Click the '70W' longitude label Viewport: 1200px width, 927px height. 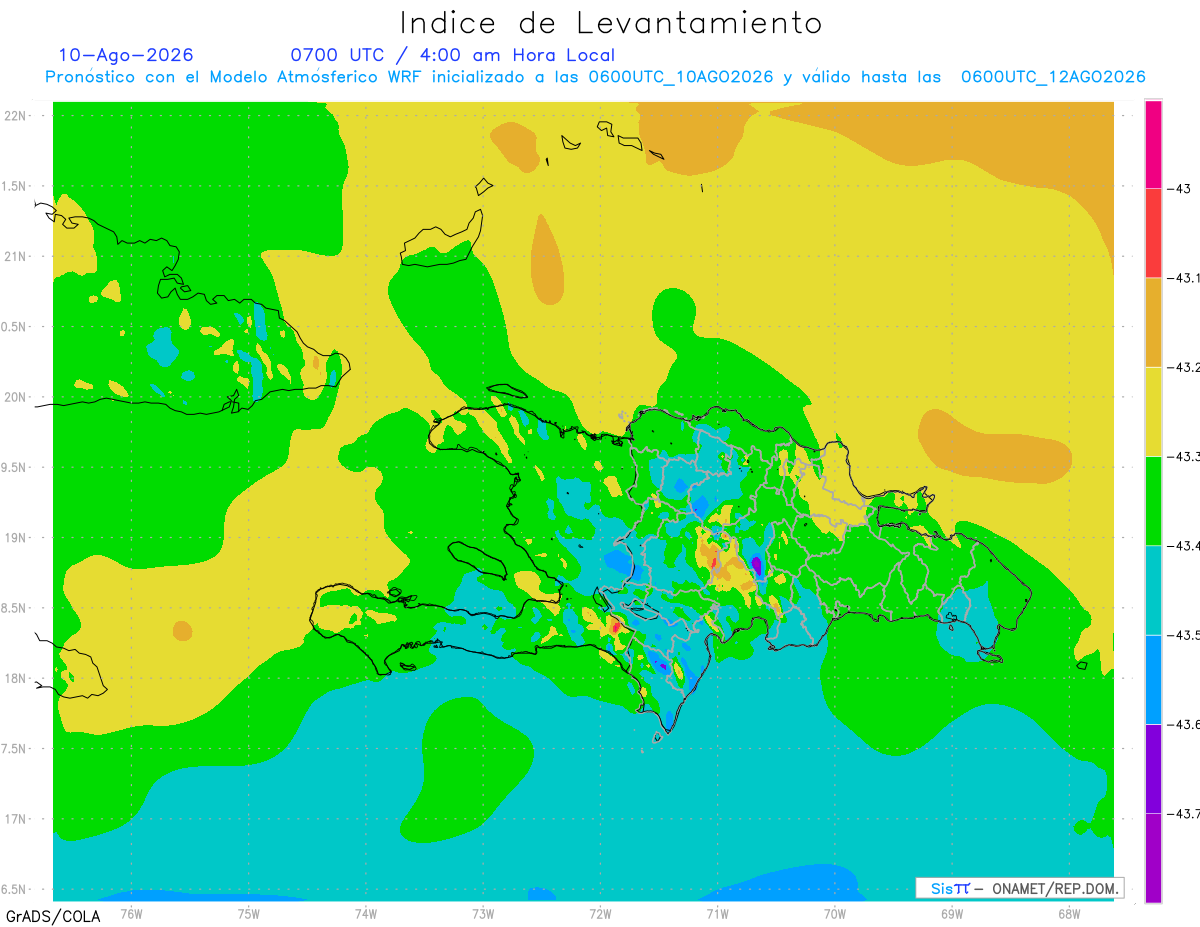point(835,914)
